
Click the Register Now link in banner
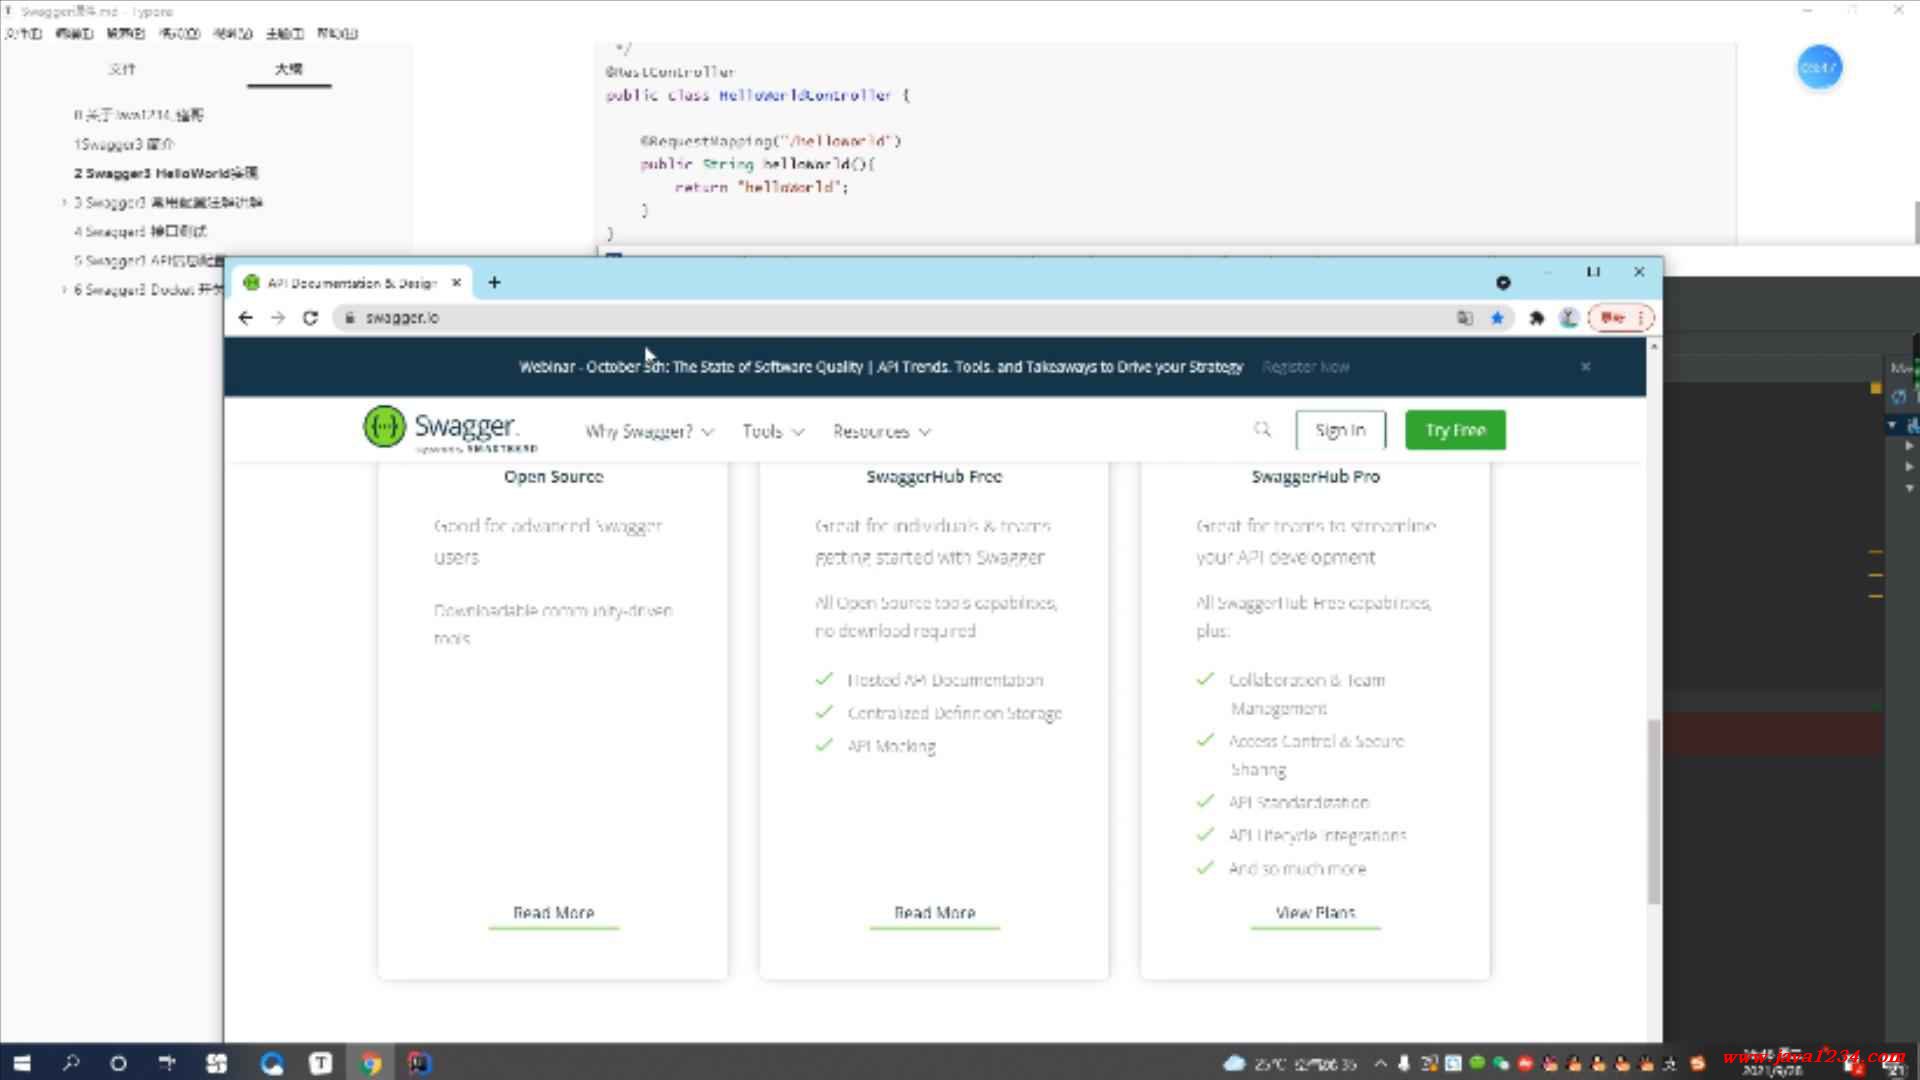click(x=1305, y=367)
